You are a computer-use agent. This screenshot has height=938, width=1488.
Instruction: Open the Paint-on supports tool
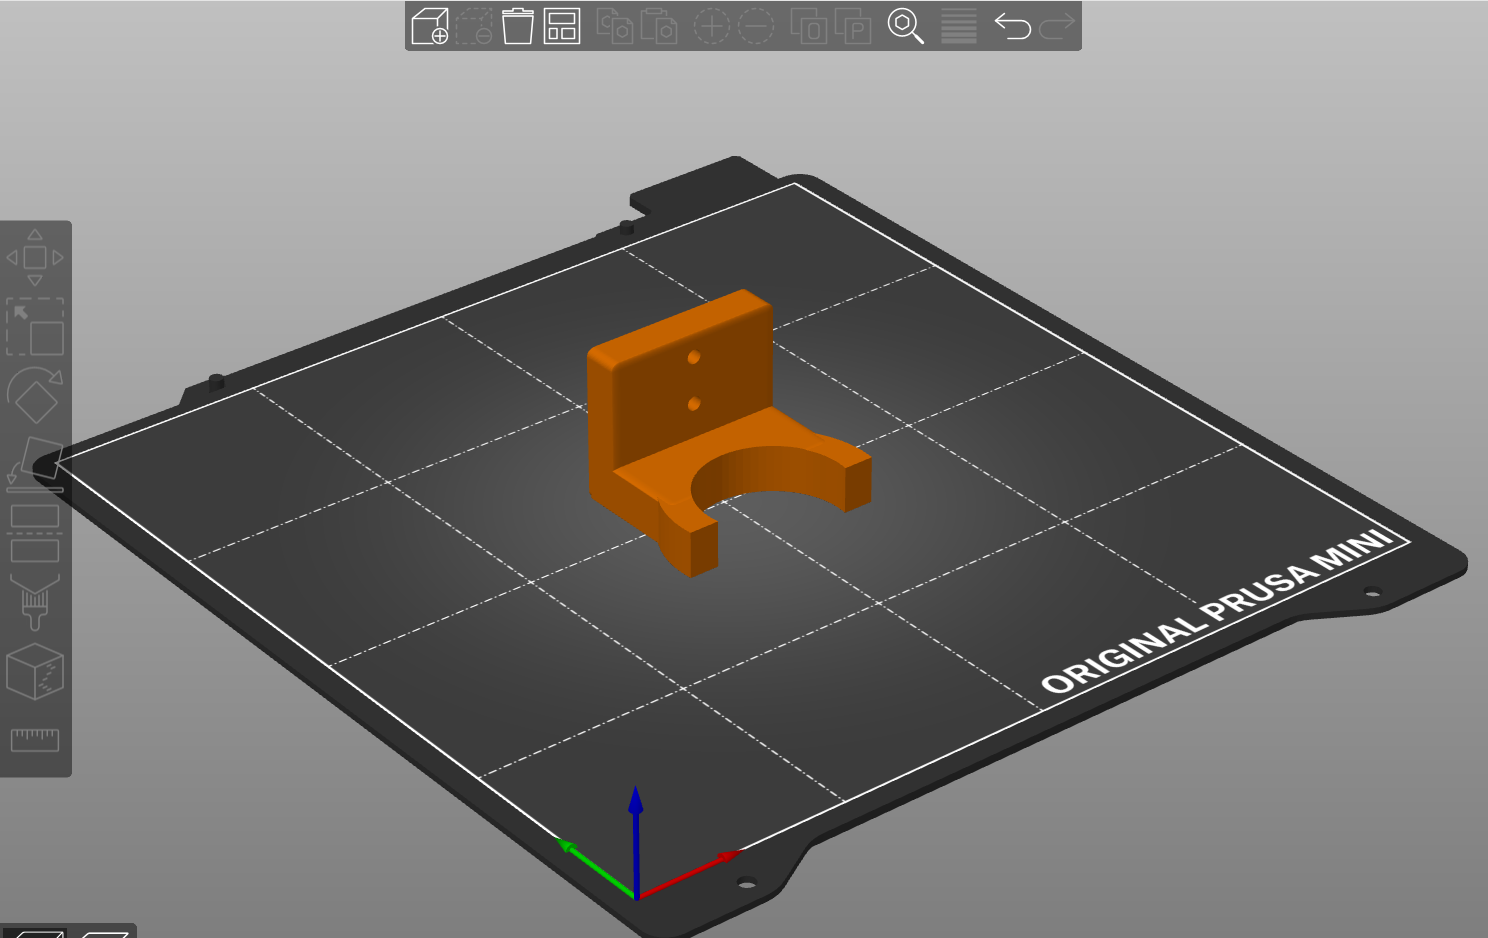pos(35,602)
